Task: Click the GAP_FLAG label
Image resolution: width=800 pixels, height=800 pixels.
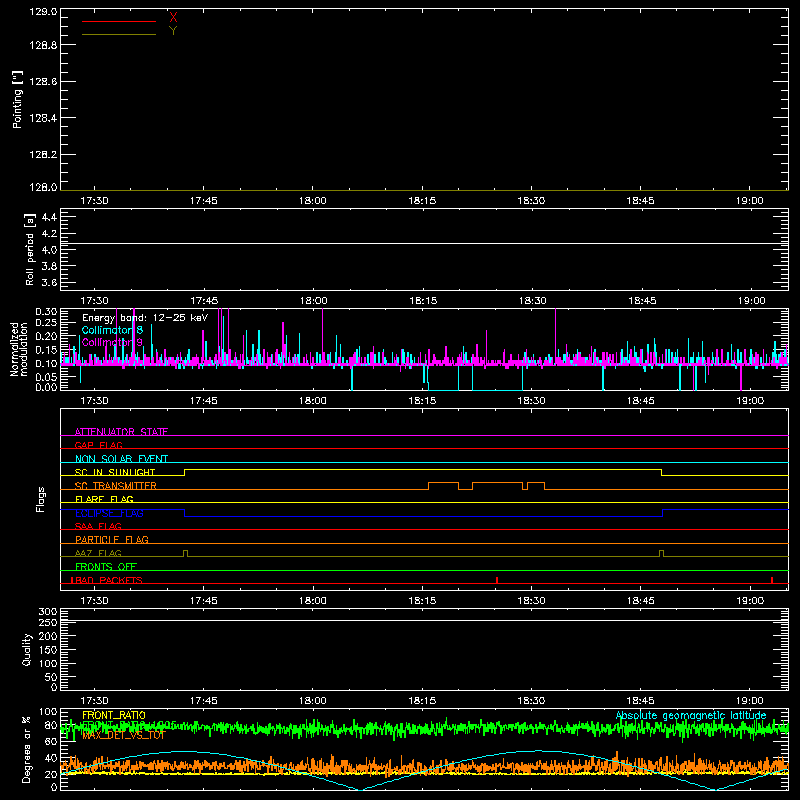Action: point(98,445)
